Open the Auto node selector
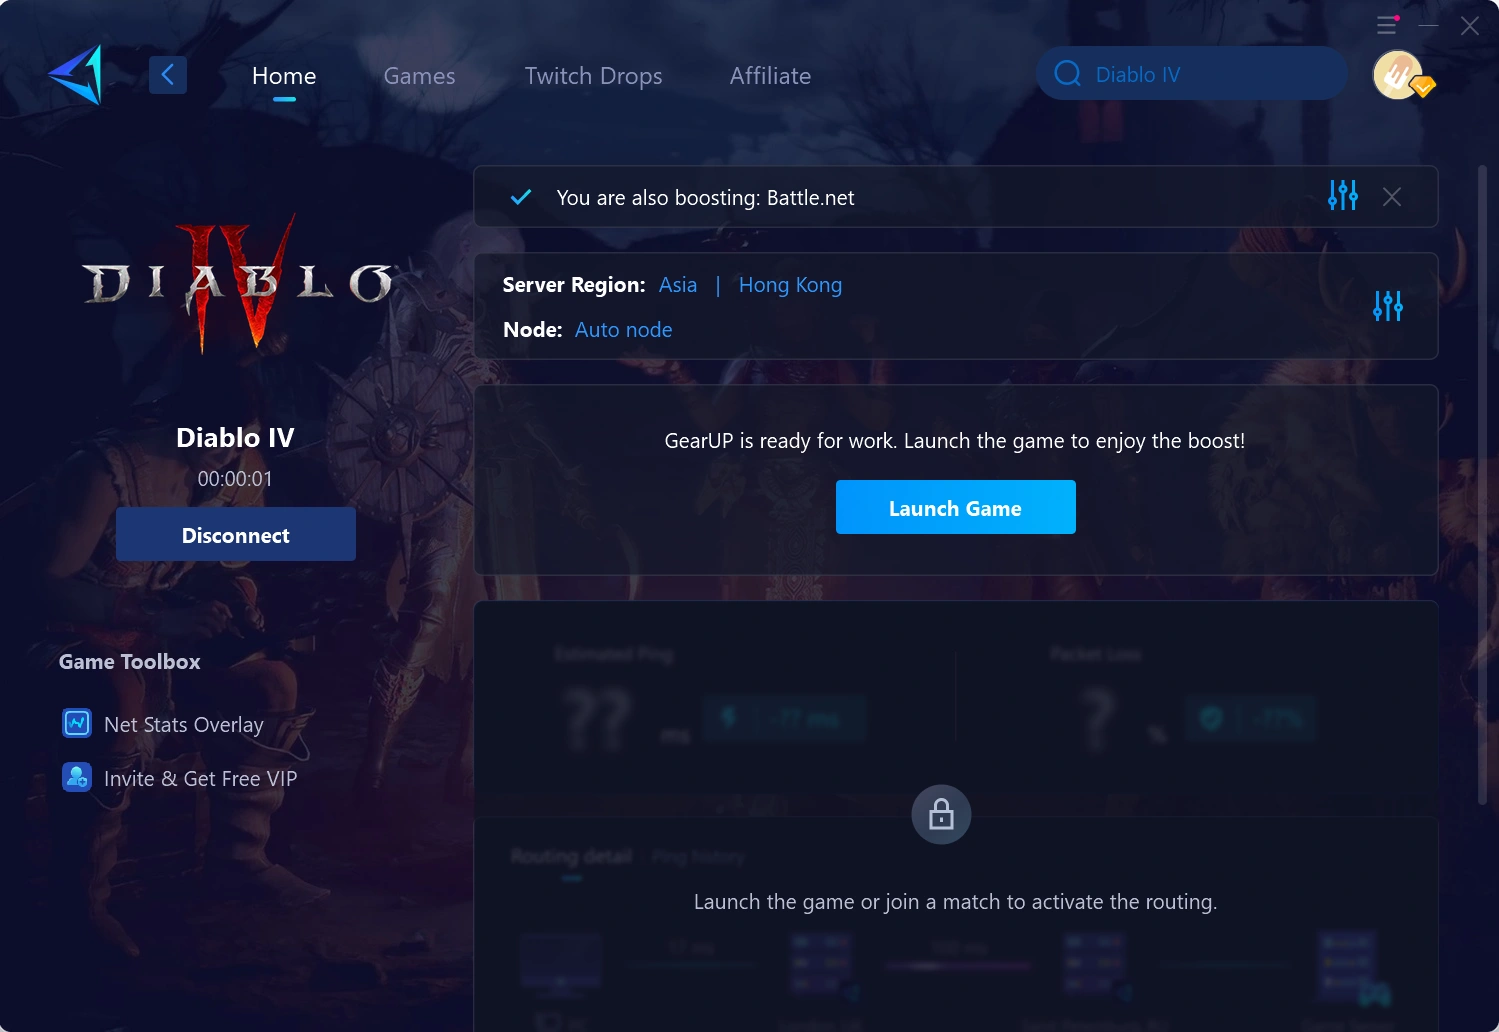 [623, 329]
